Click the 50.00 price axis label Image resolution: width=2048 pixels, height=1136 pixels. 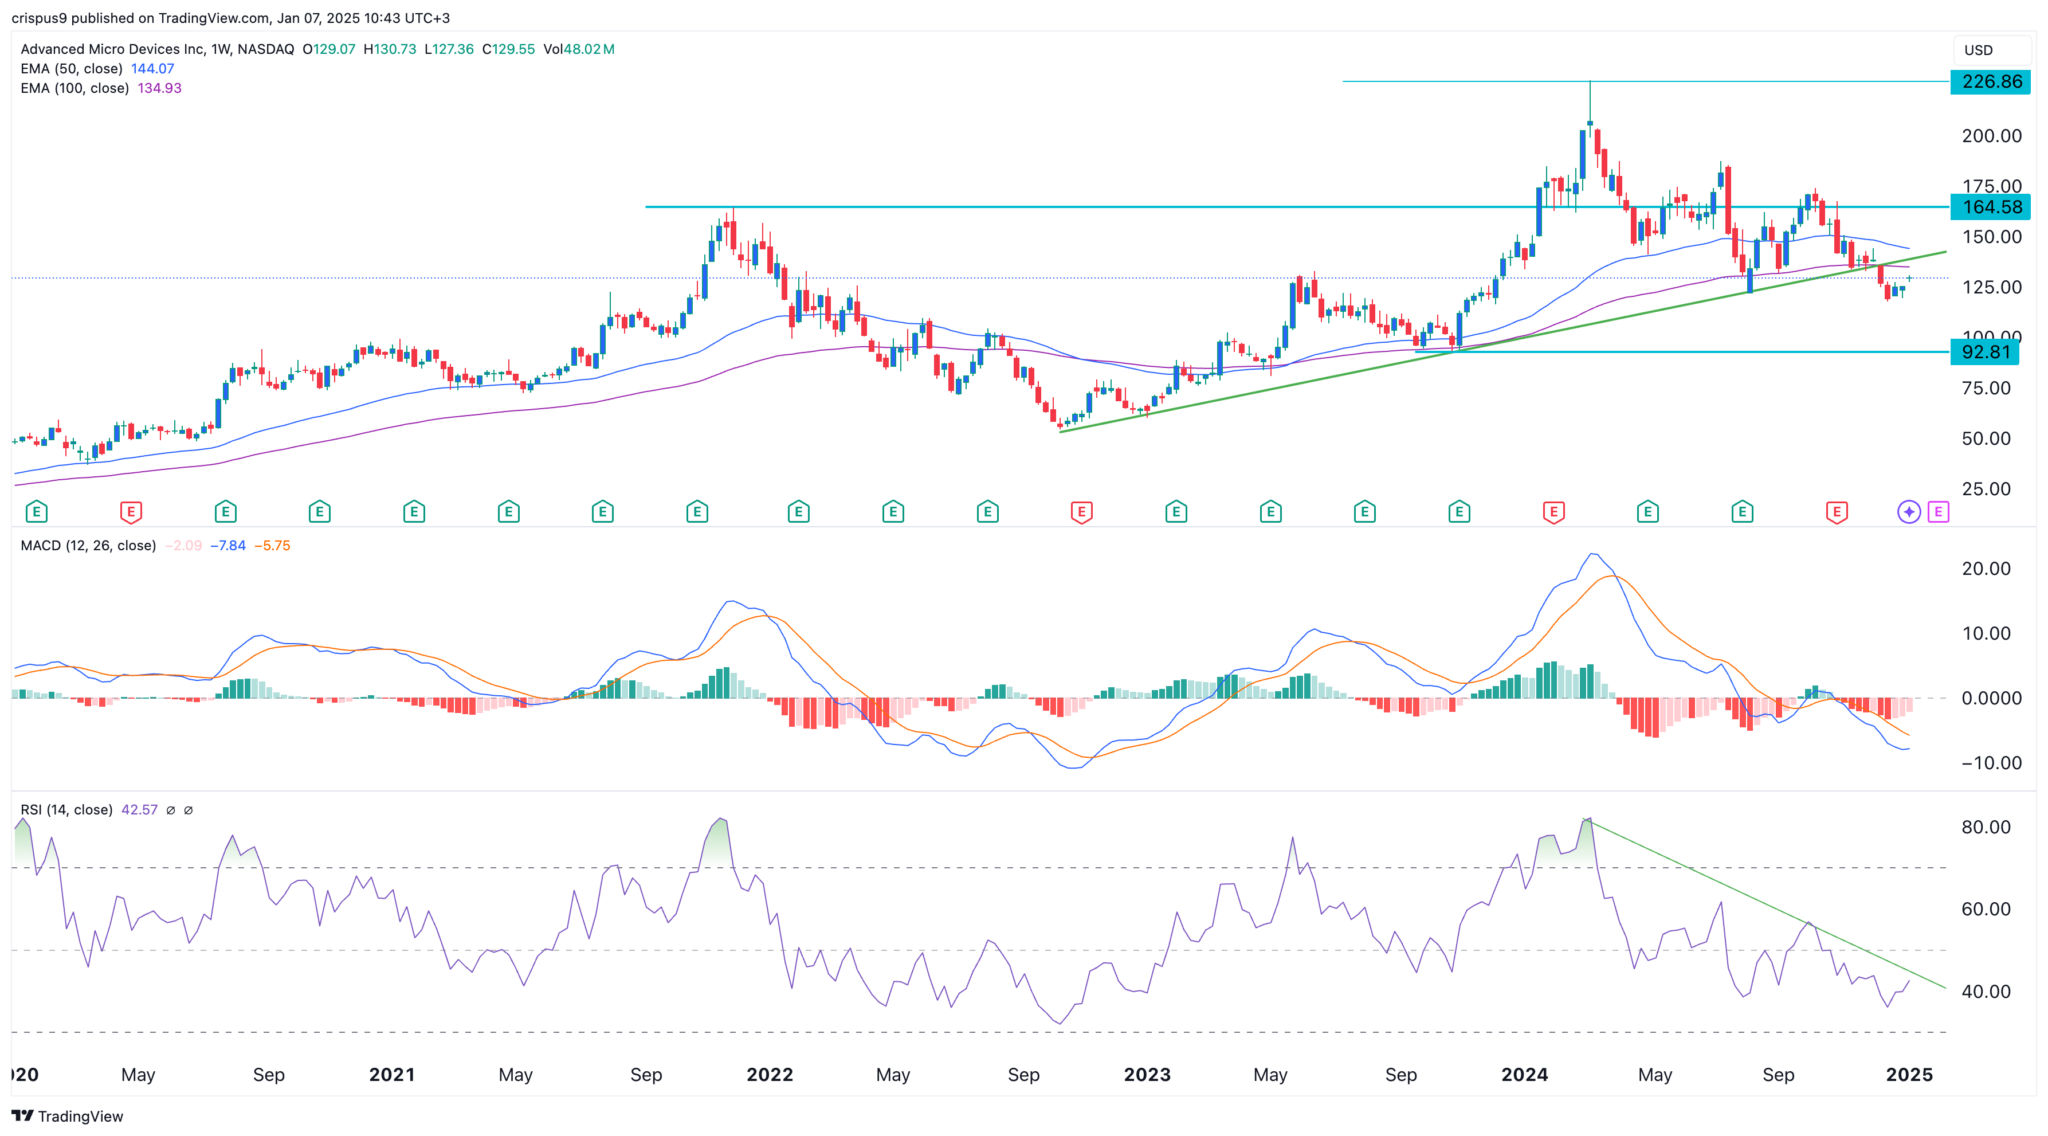pos(1985,439)
